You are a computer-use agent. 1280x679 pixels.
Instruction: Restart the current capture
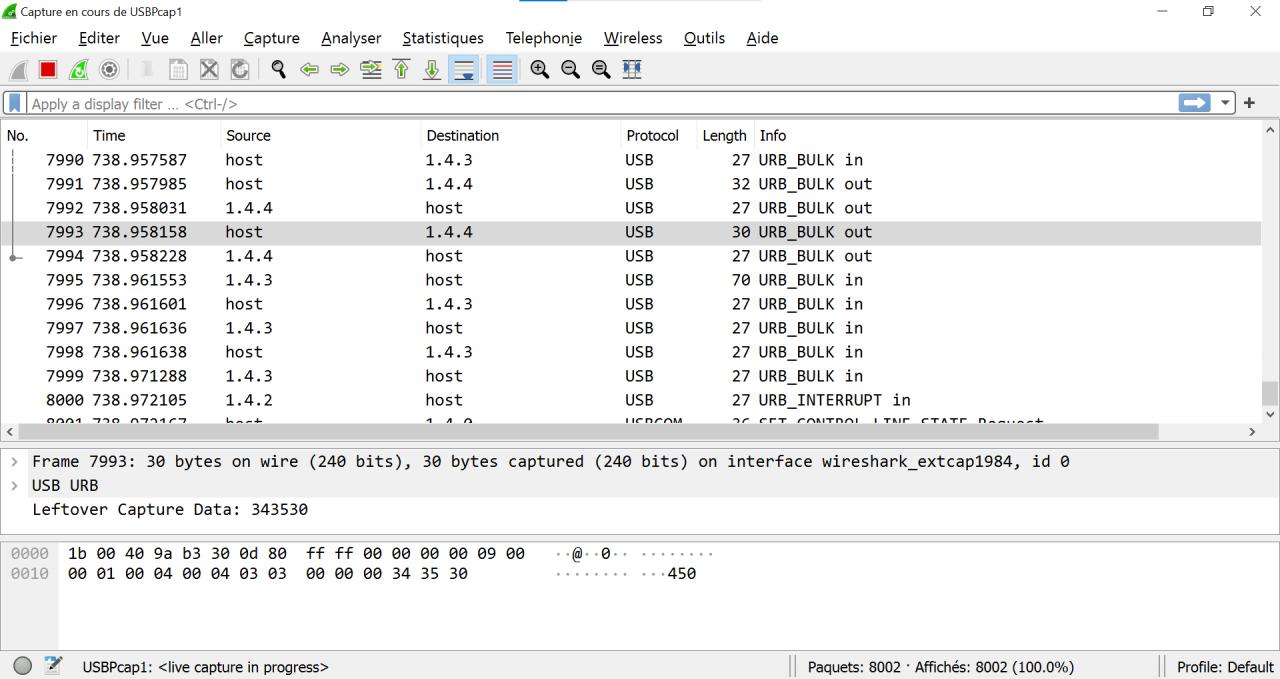78,70
